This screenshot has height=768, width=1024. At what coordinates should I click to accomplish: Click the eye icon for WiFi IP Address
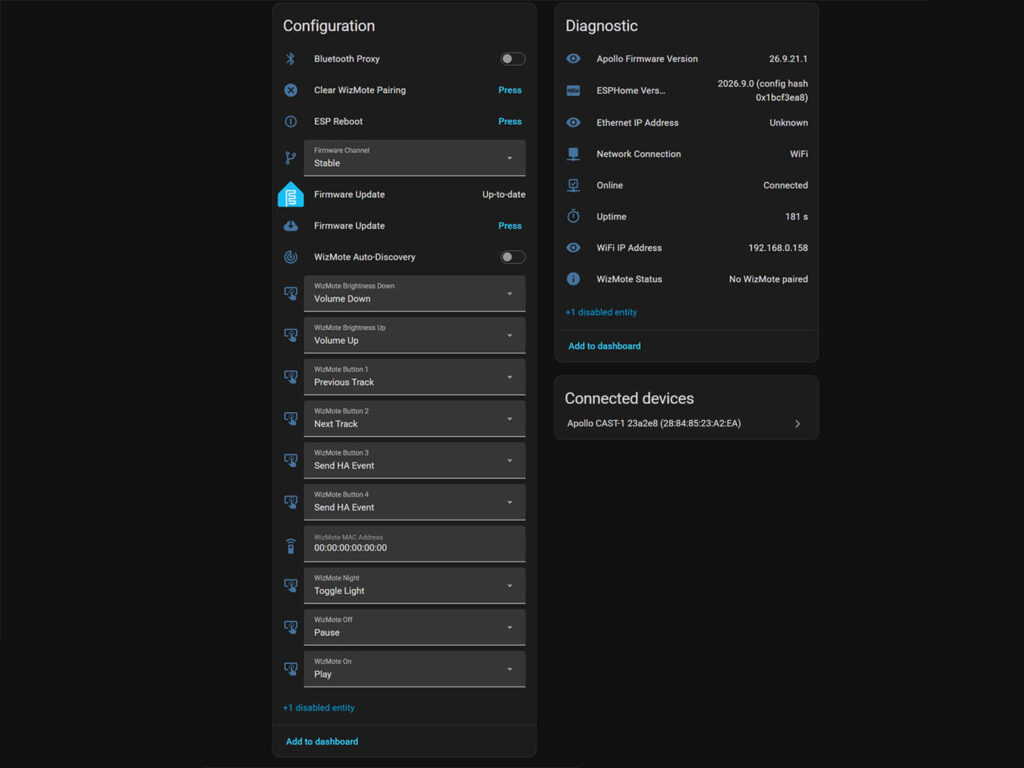point(573,248)
